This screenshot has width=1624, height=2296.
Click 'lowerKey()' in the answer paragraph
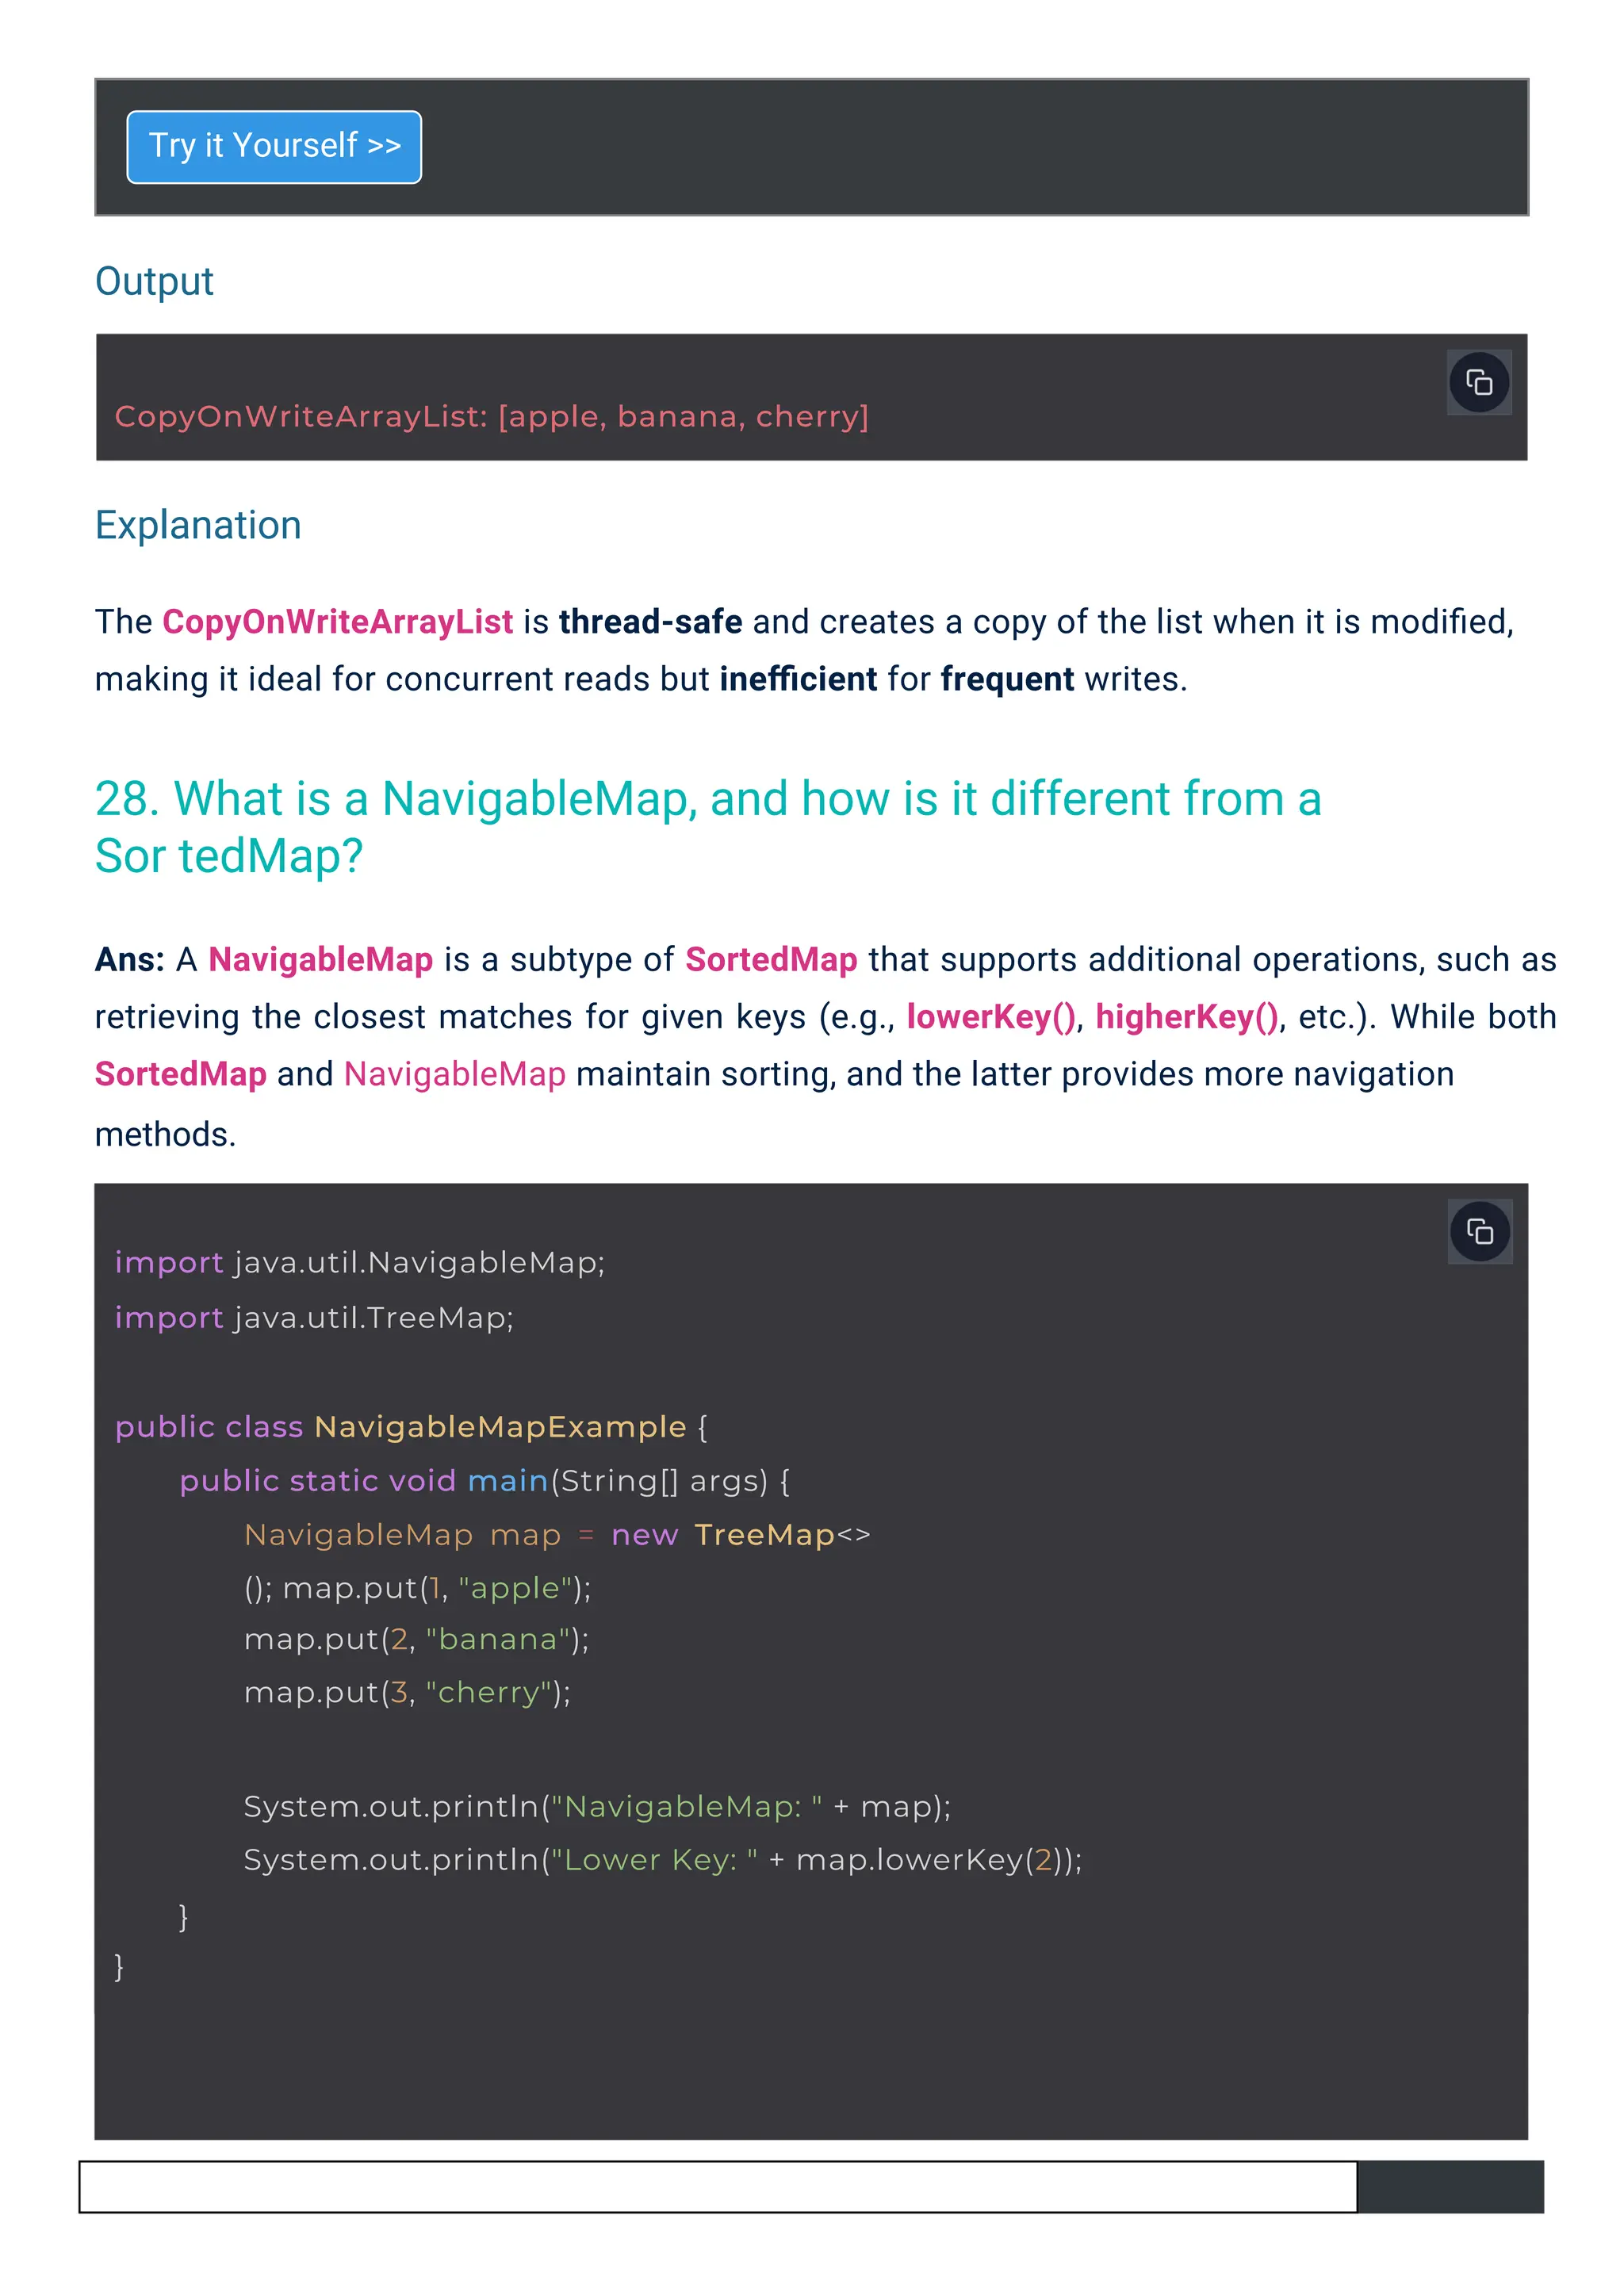(x=991, y=1017)
